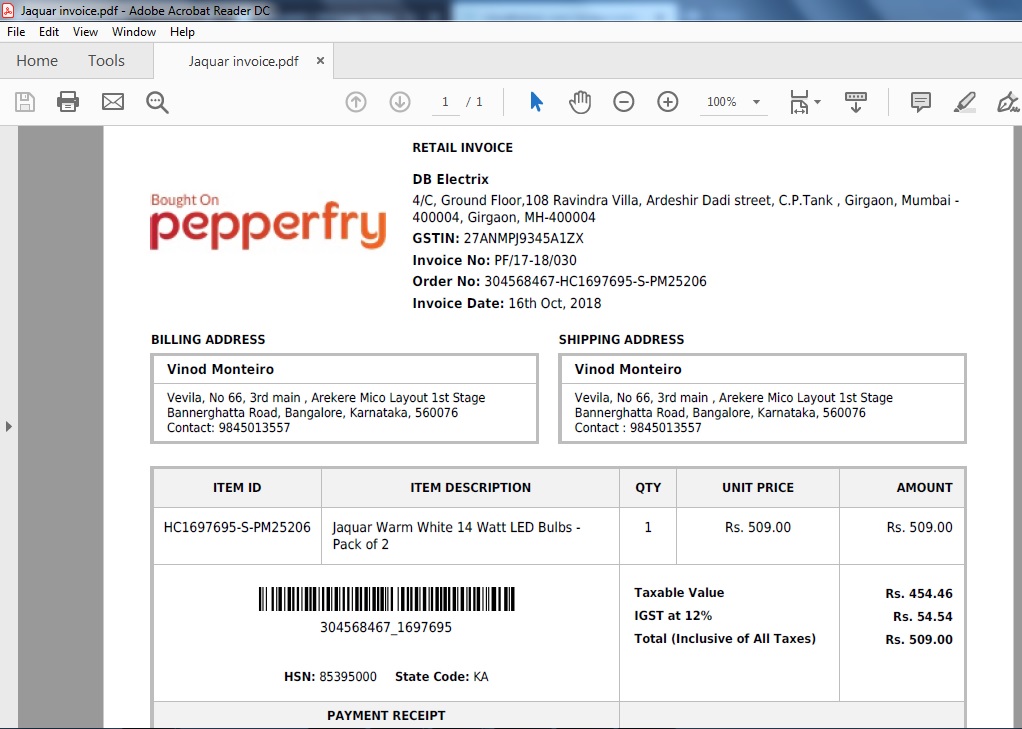Go to the next page arrow
The image size is (1022, 729).
[400, 102]
